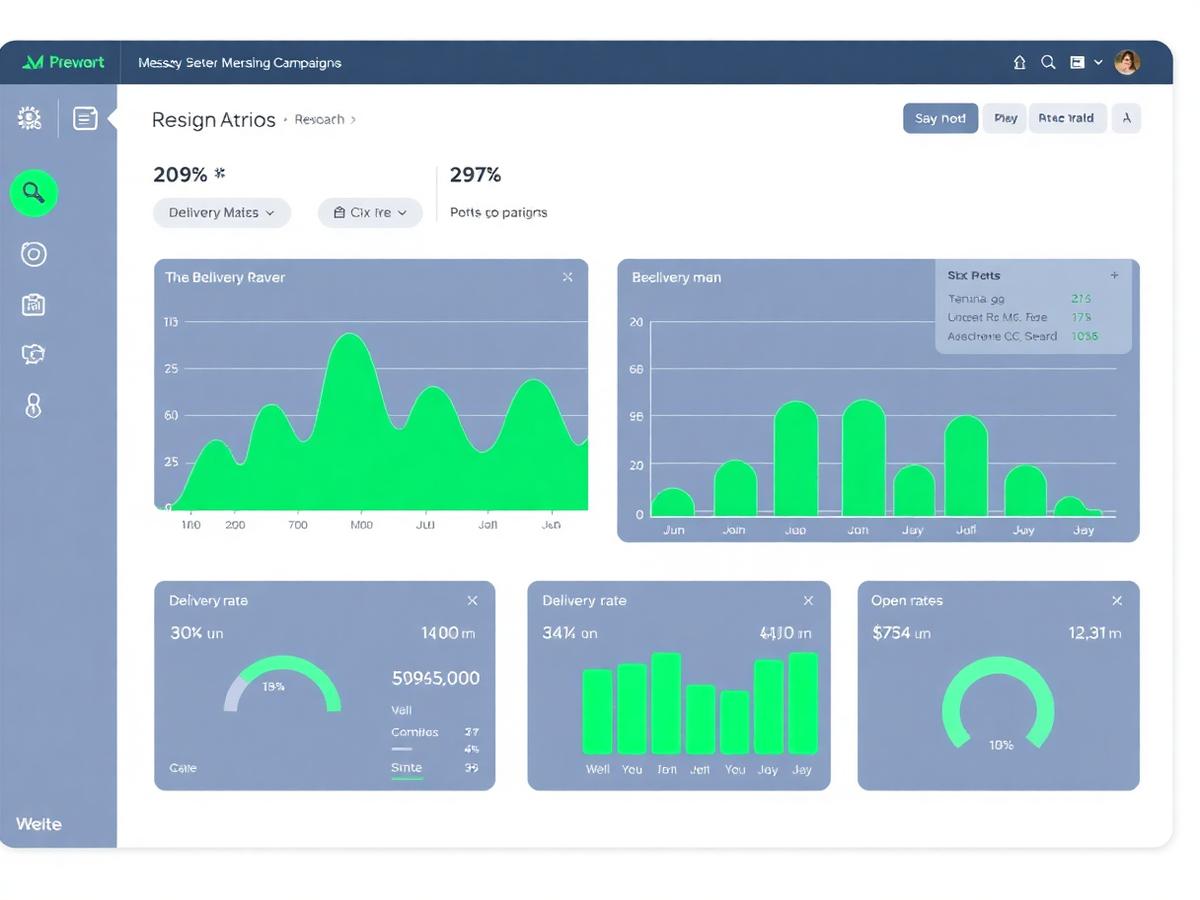The width and height of the screenshot is (1200, 900).
Task: Click the Resoach breadcrumb
Action: pyautogui.click(x=320, y=119)
